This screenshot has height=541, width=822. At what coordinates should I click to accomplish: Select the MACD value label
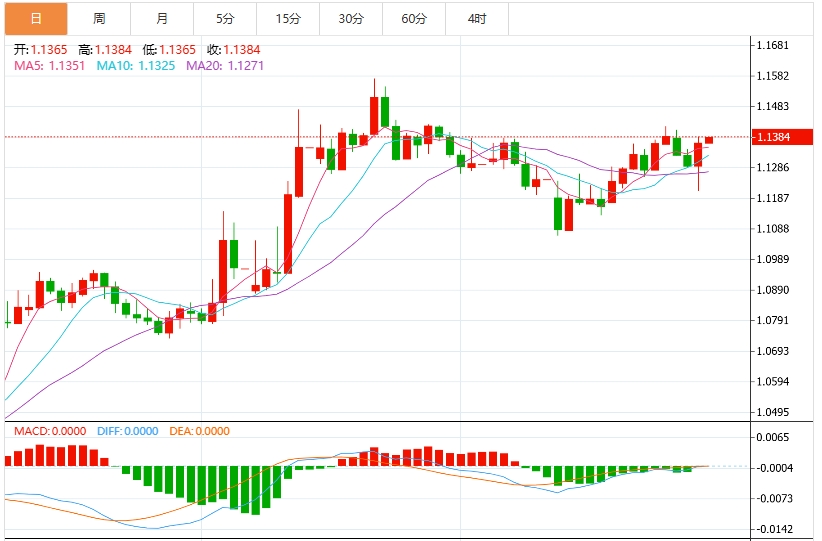pyautogui.click(x=50, y=431)
